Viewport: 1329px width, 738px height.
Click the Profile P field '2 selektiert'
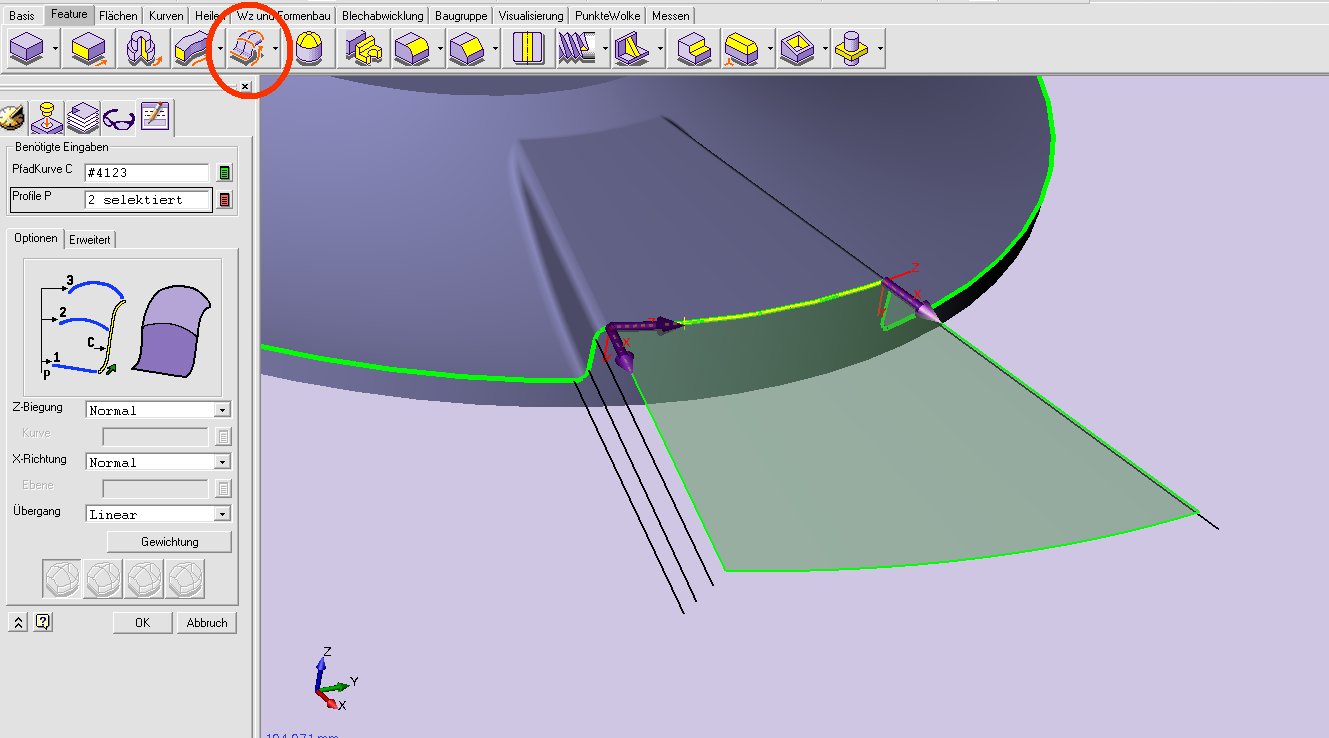coord(148,200)
